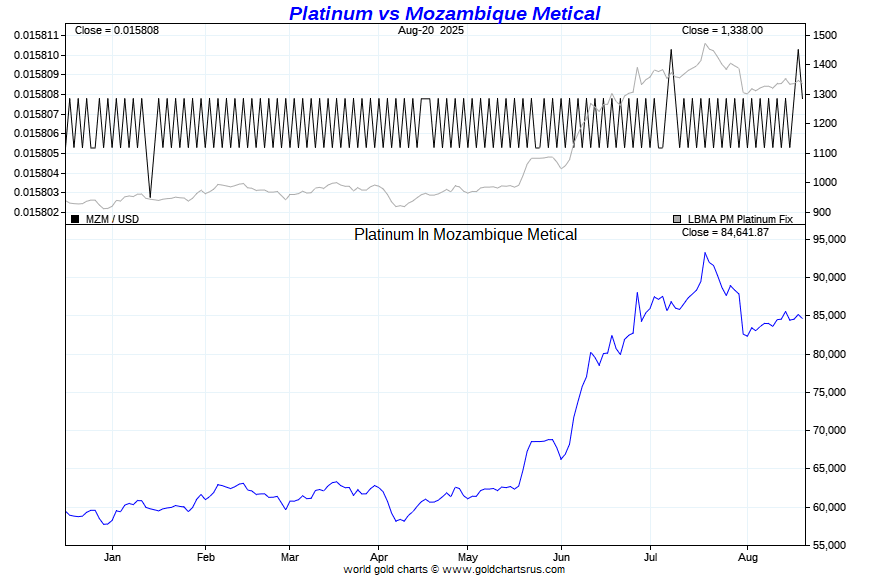Click the 0.015804 left axis value
The image size is (890, 575).
[x=36, y=173]
